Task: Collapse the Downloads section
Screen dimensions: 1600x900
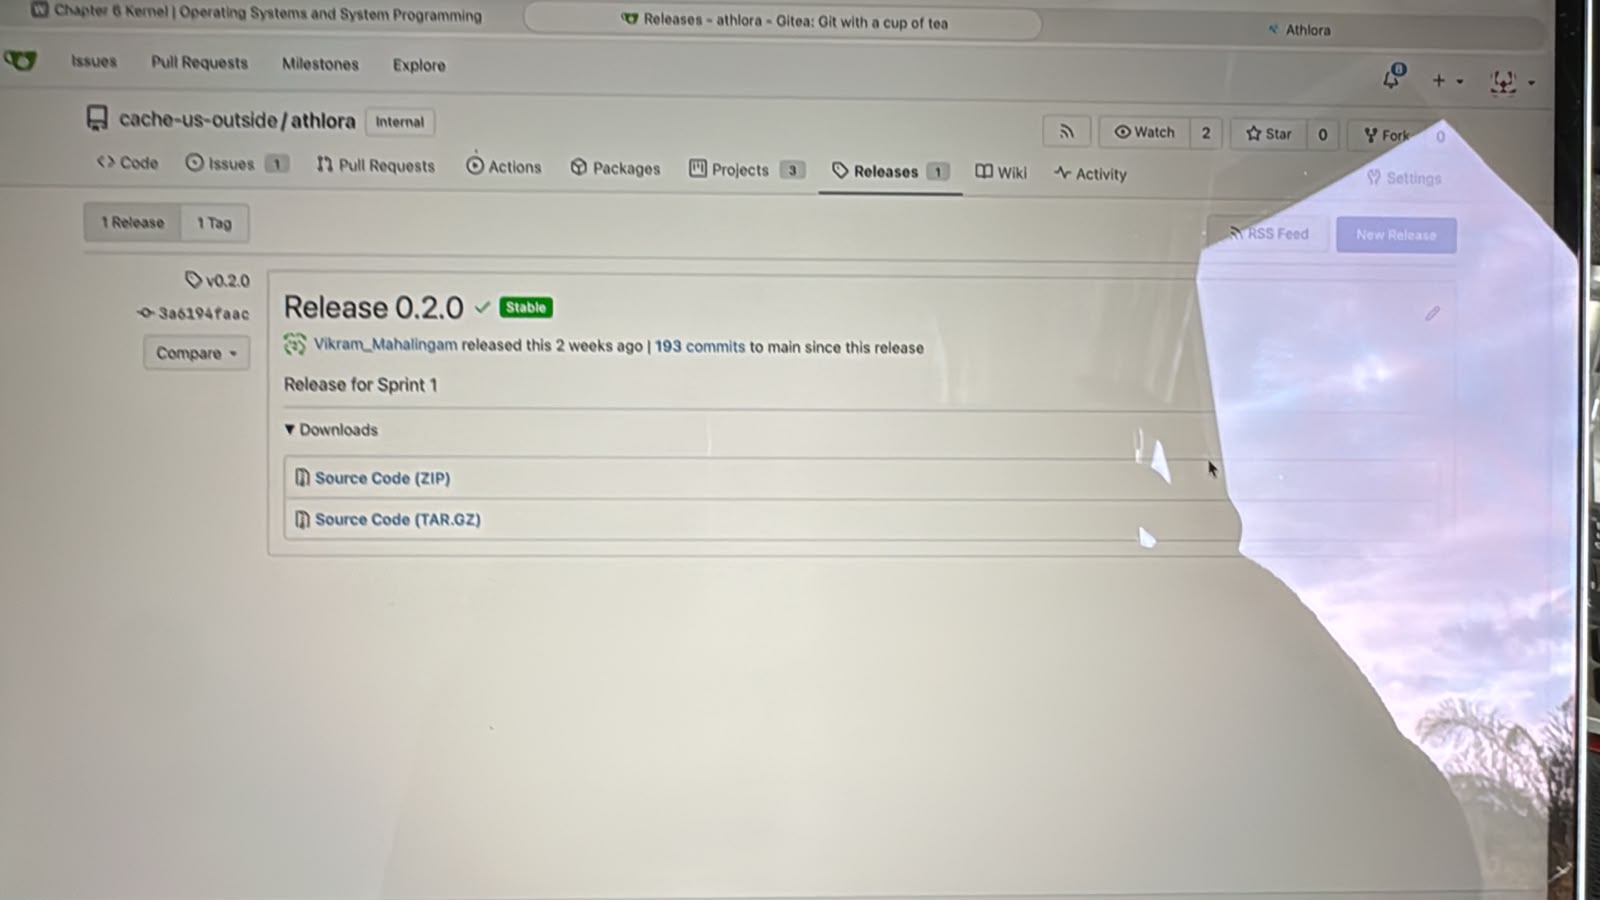Action: tap(331, 430)
